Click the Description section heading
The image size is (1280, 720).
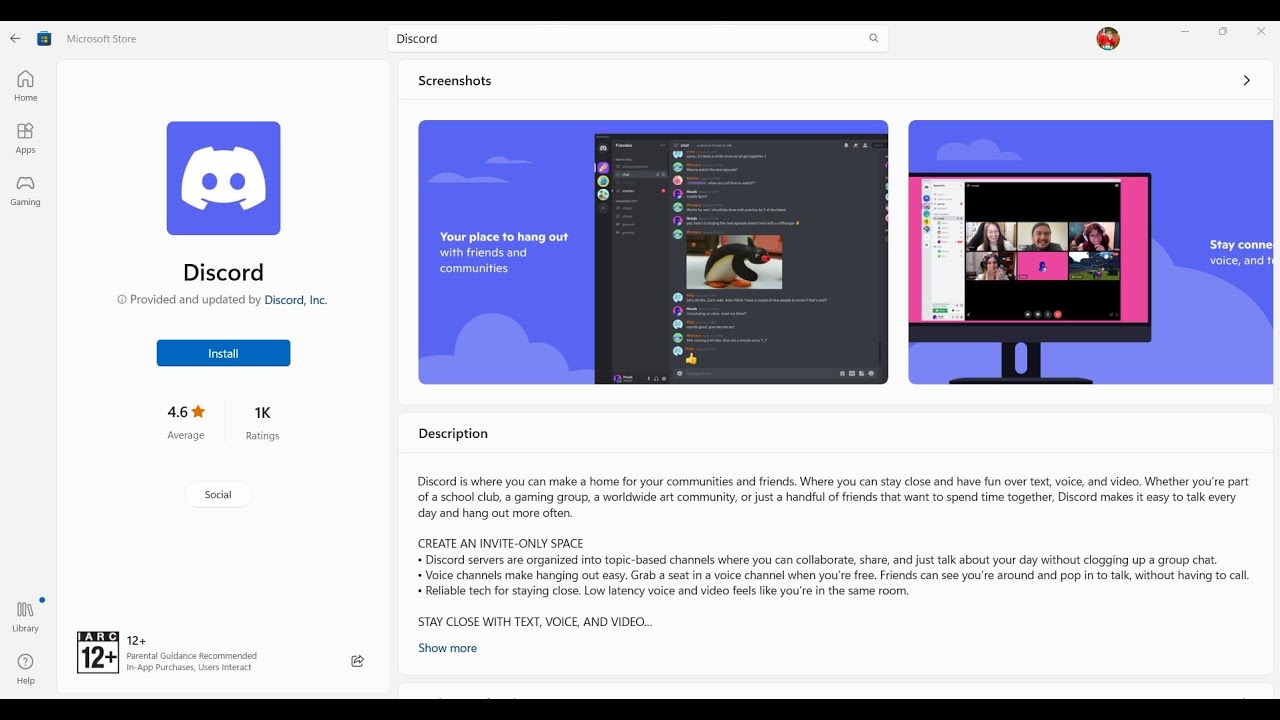(453, 434)
